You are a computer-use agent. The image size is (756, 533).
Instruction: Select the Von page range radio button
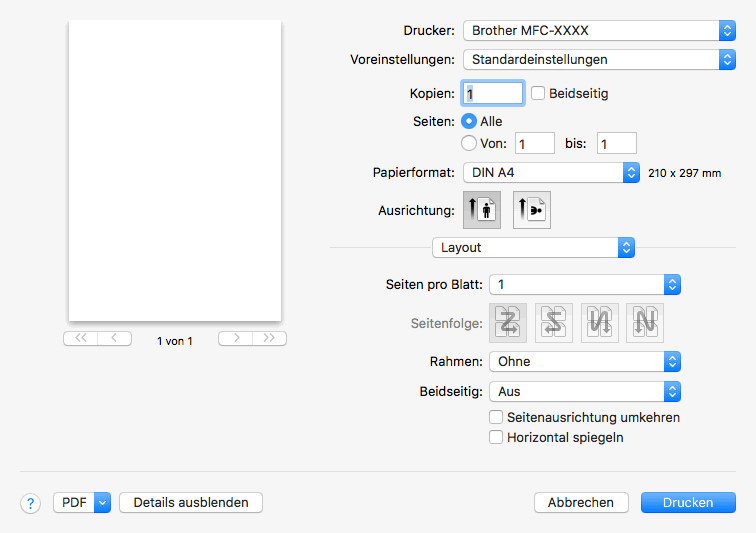pos(469,143)
